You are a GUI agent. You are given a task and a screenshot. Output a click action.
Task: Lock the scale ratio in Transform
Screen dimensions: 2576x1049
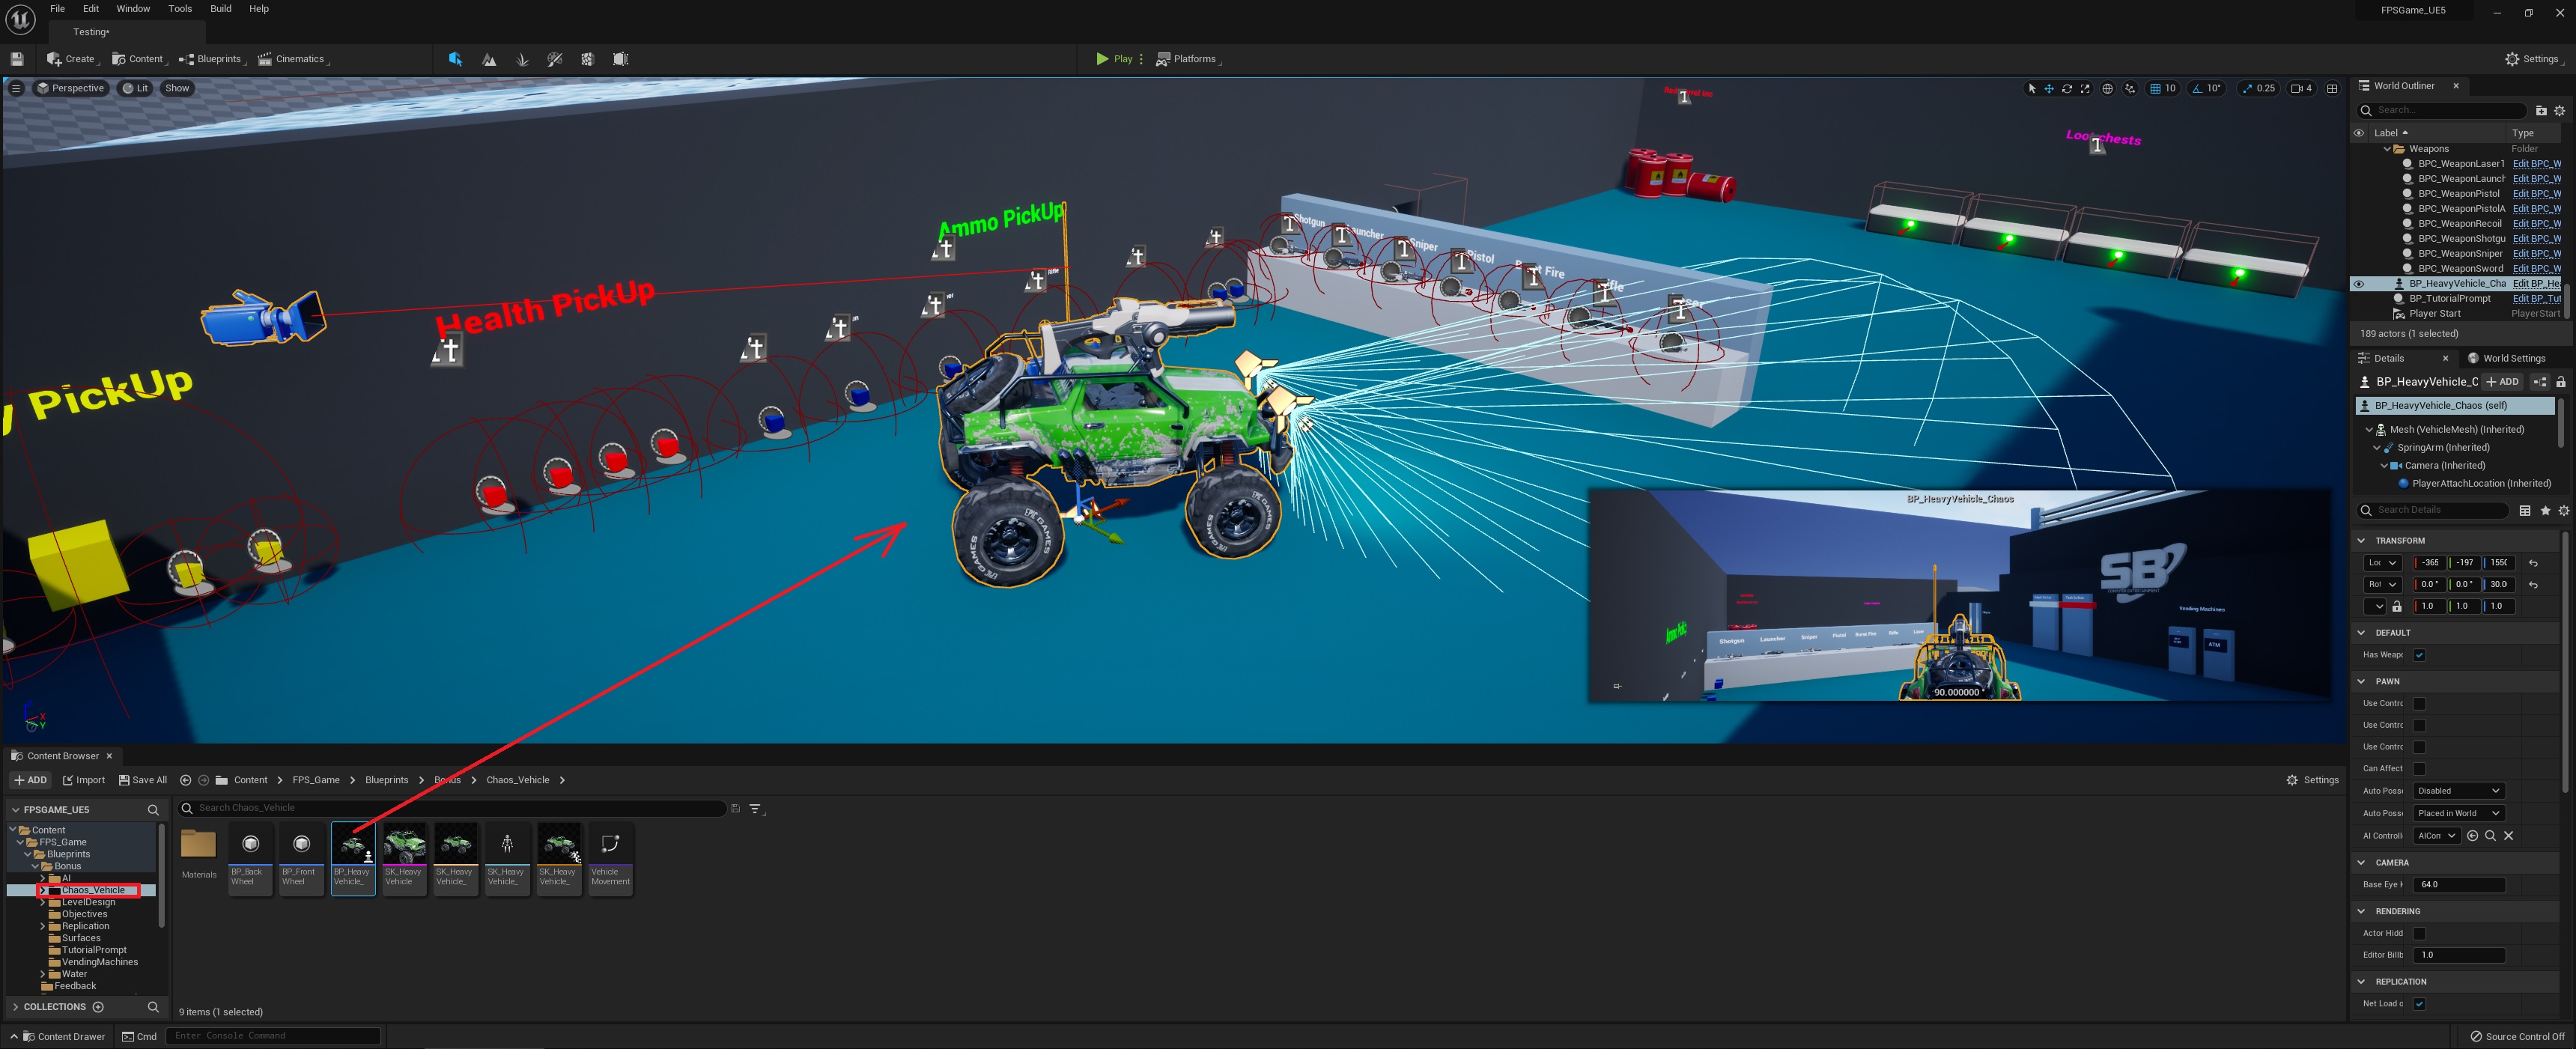2397,607
